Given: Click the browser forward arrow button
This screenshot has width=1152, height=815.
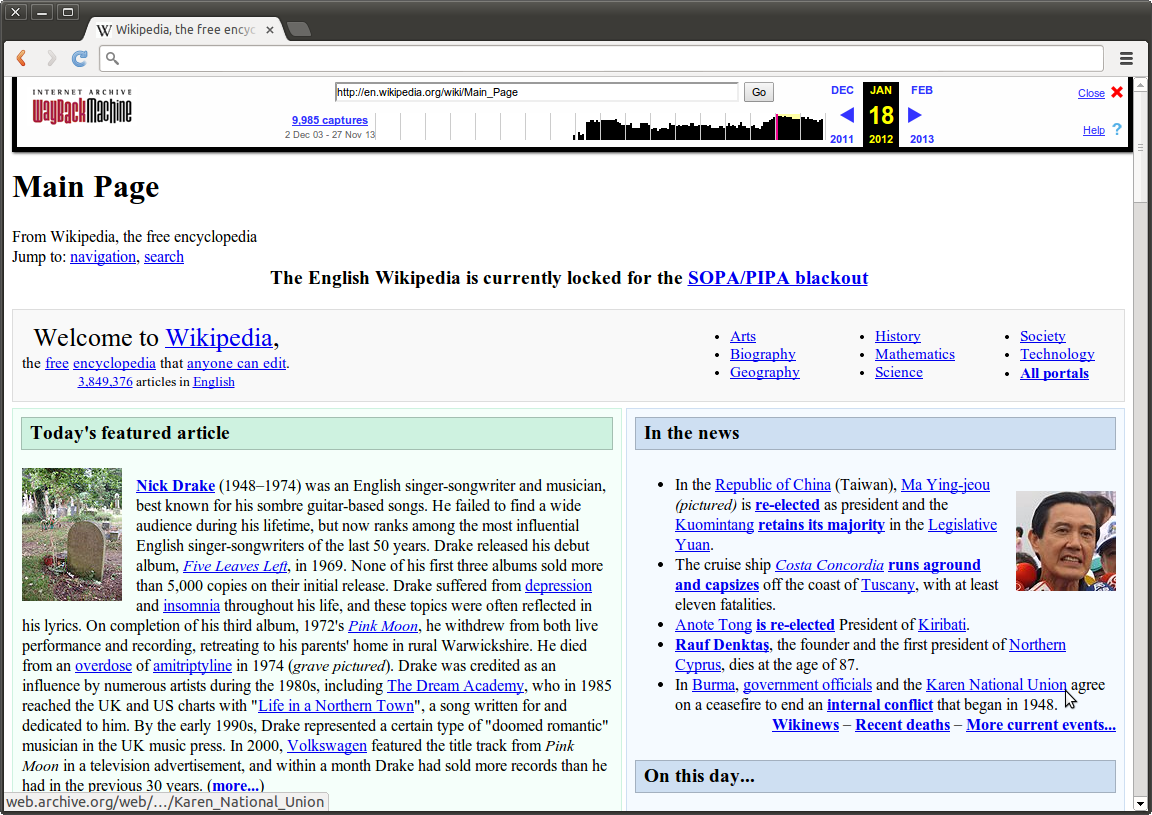Looking at the screenshot, I should tap(51, 58).
